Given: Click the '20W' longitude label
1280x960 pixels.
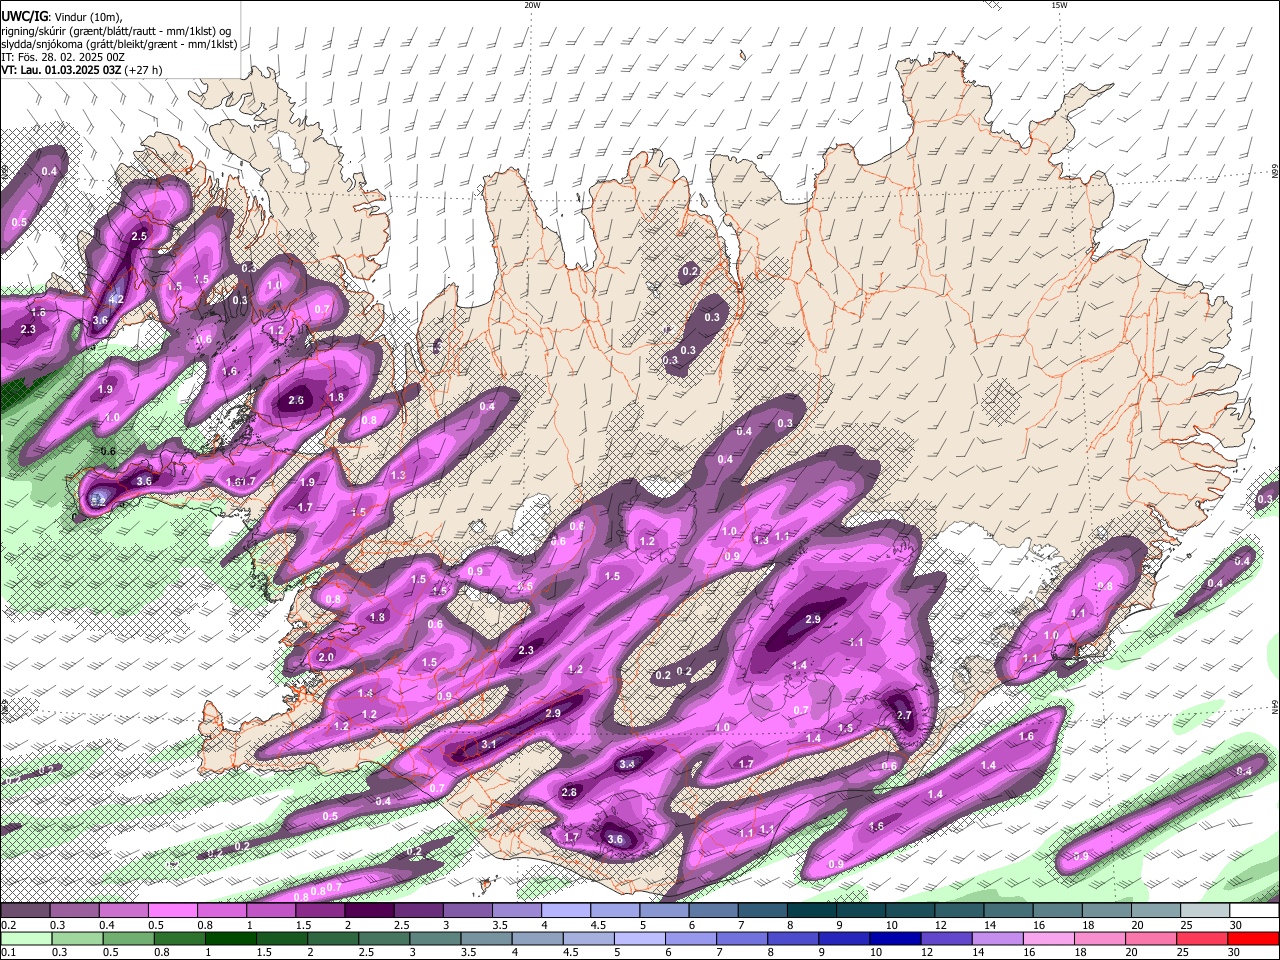Looking at the screenshot, I should click(532, 5).
